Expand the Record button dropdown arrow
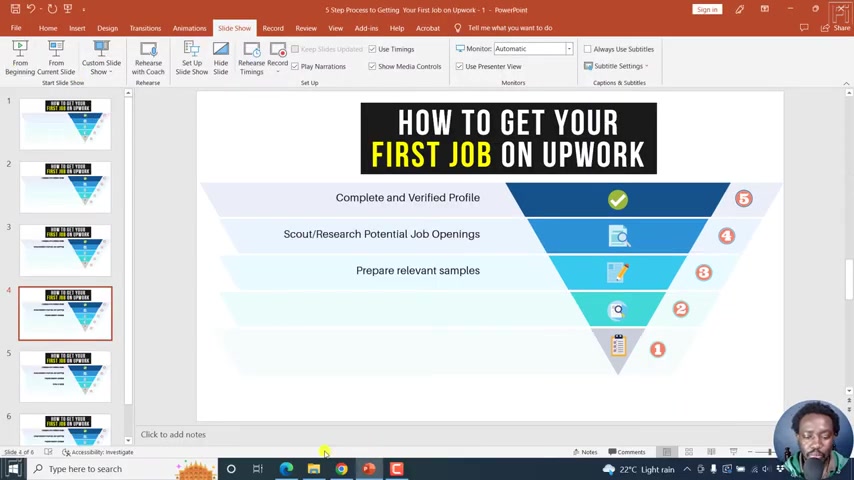The height and width of the screenshot is (480, 854). pyautogui.click(x=278, y=72)
